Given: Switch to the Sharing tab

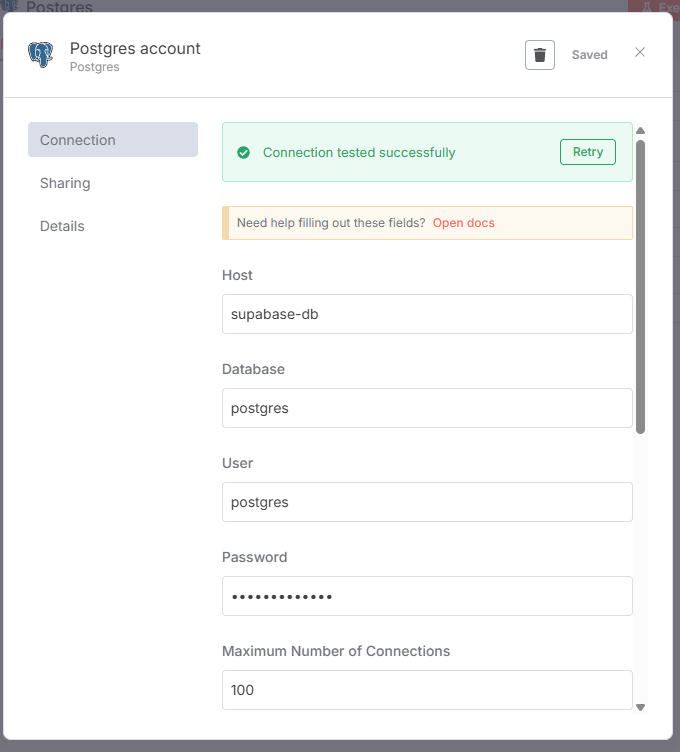Looking at the screenshot, I should pyautogui.click(x=65, y=183).
